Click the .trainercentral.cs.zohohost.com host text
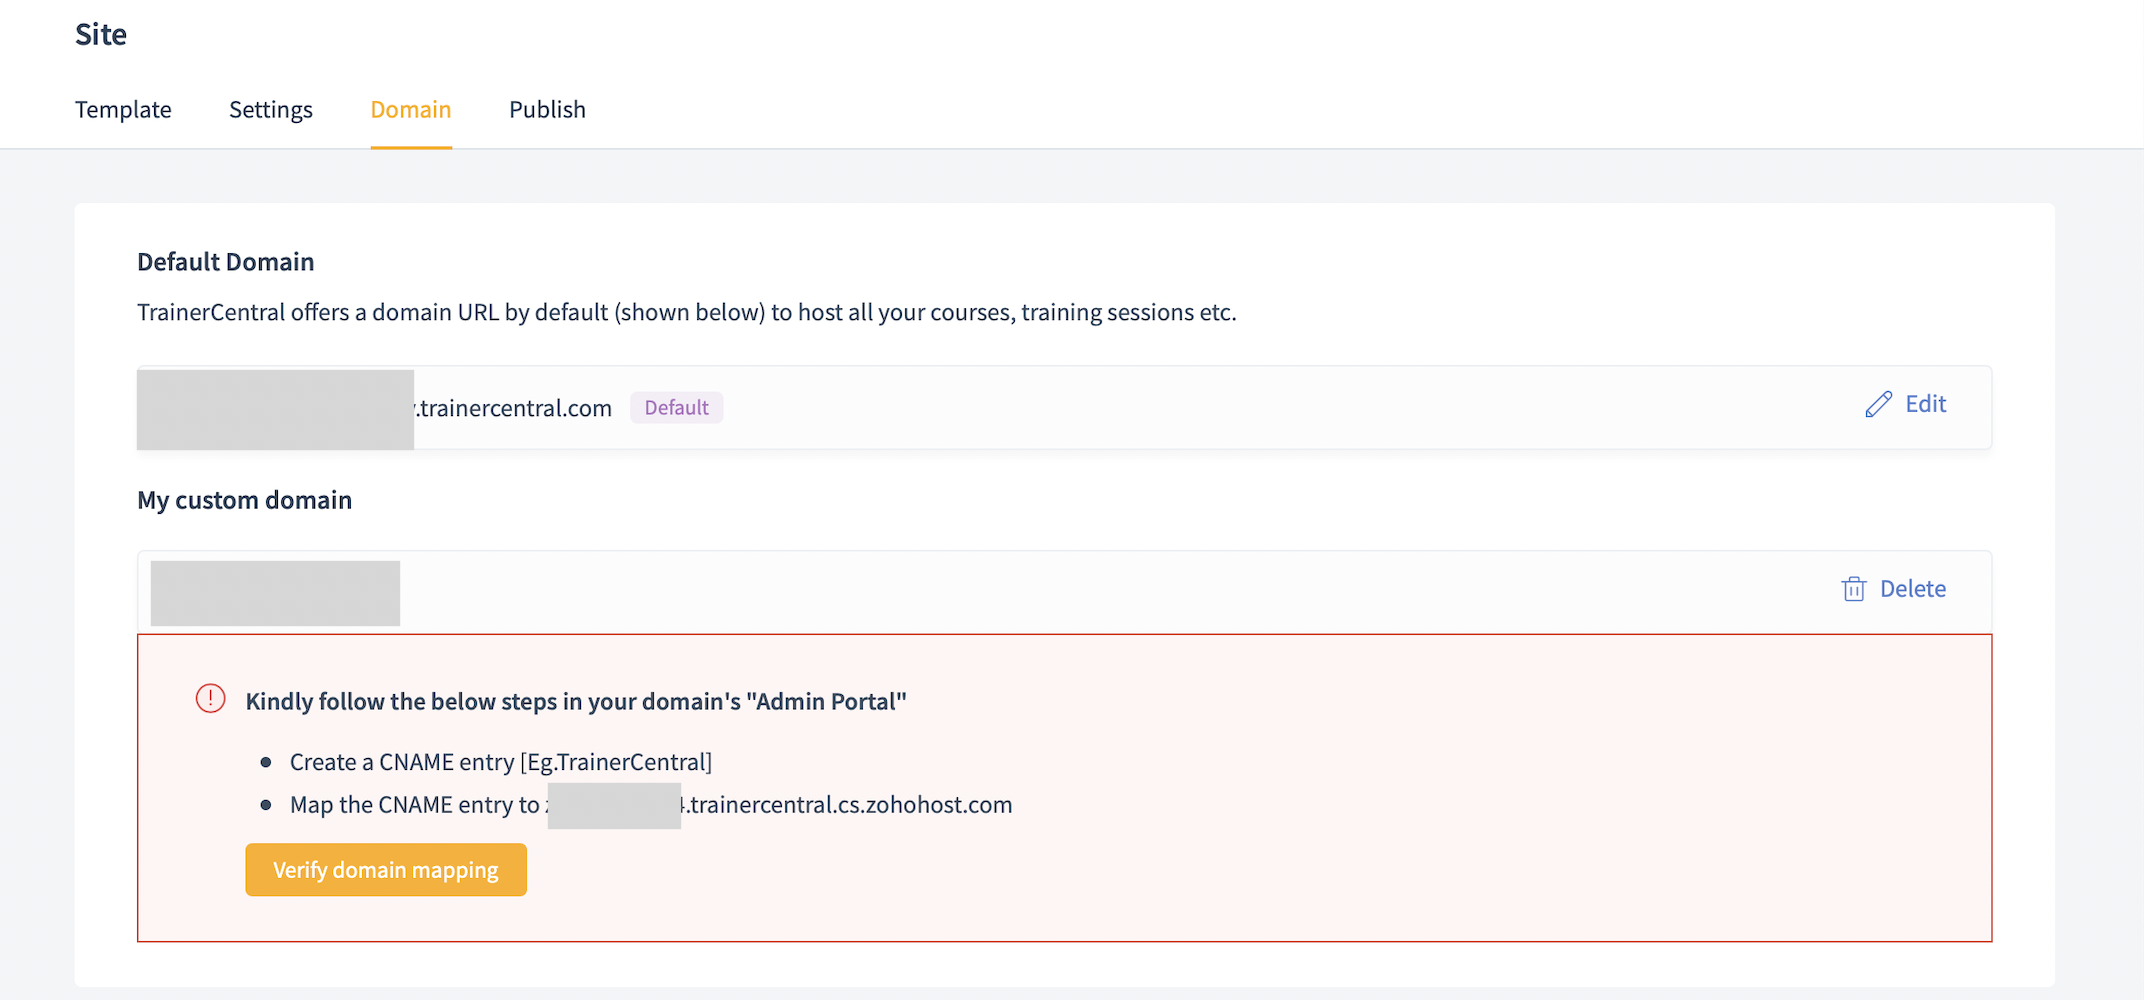This screenshot has width=2144, height=1000. coord(847,805)
